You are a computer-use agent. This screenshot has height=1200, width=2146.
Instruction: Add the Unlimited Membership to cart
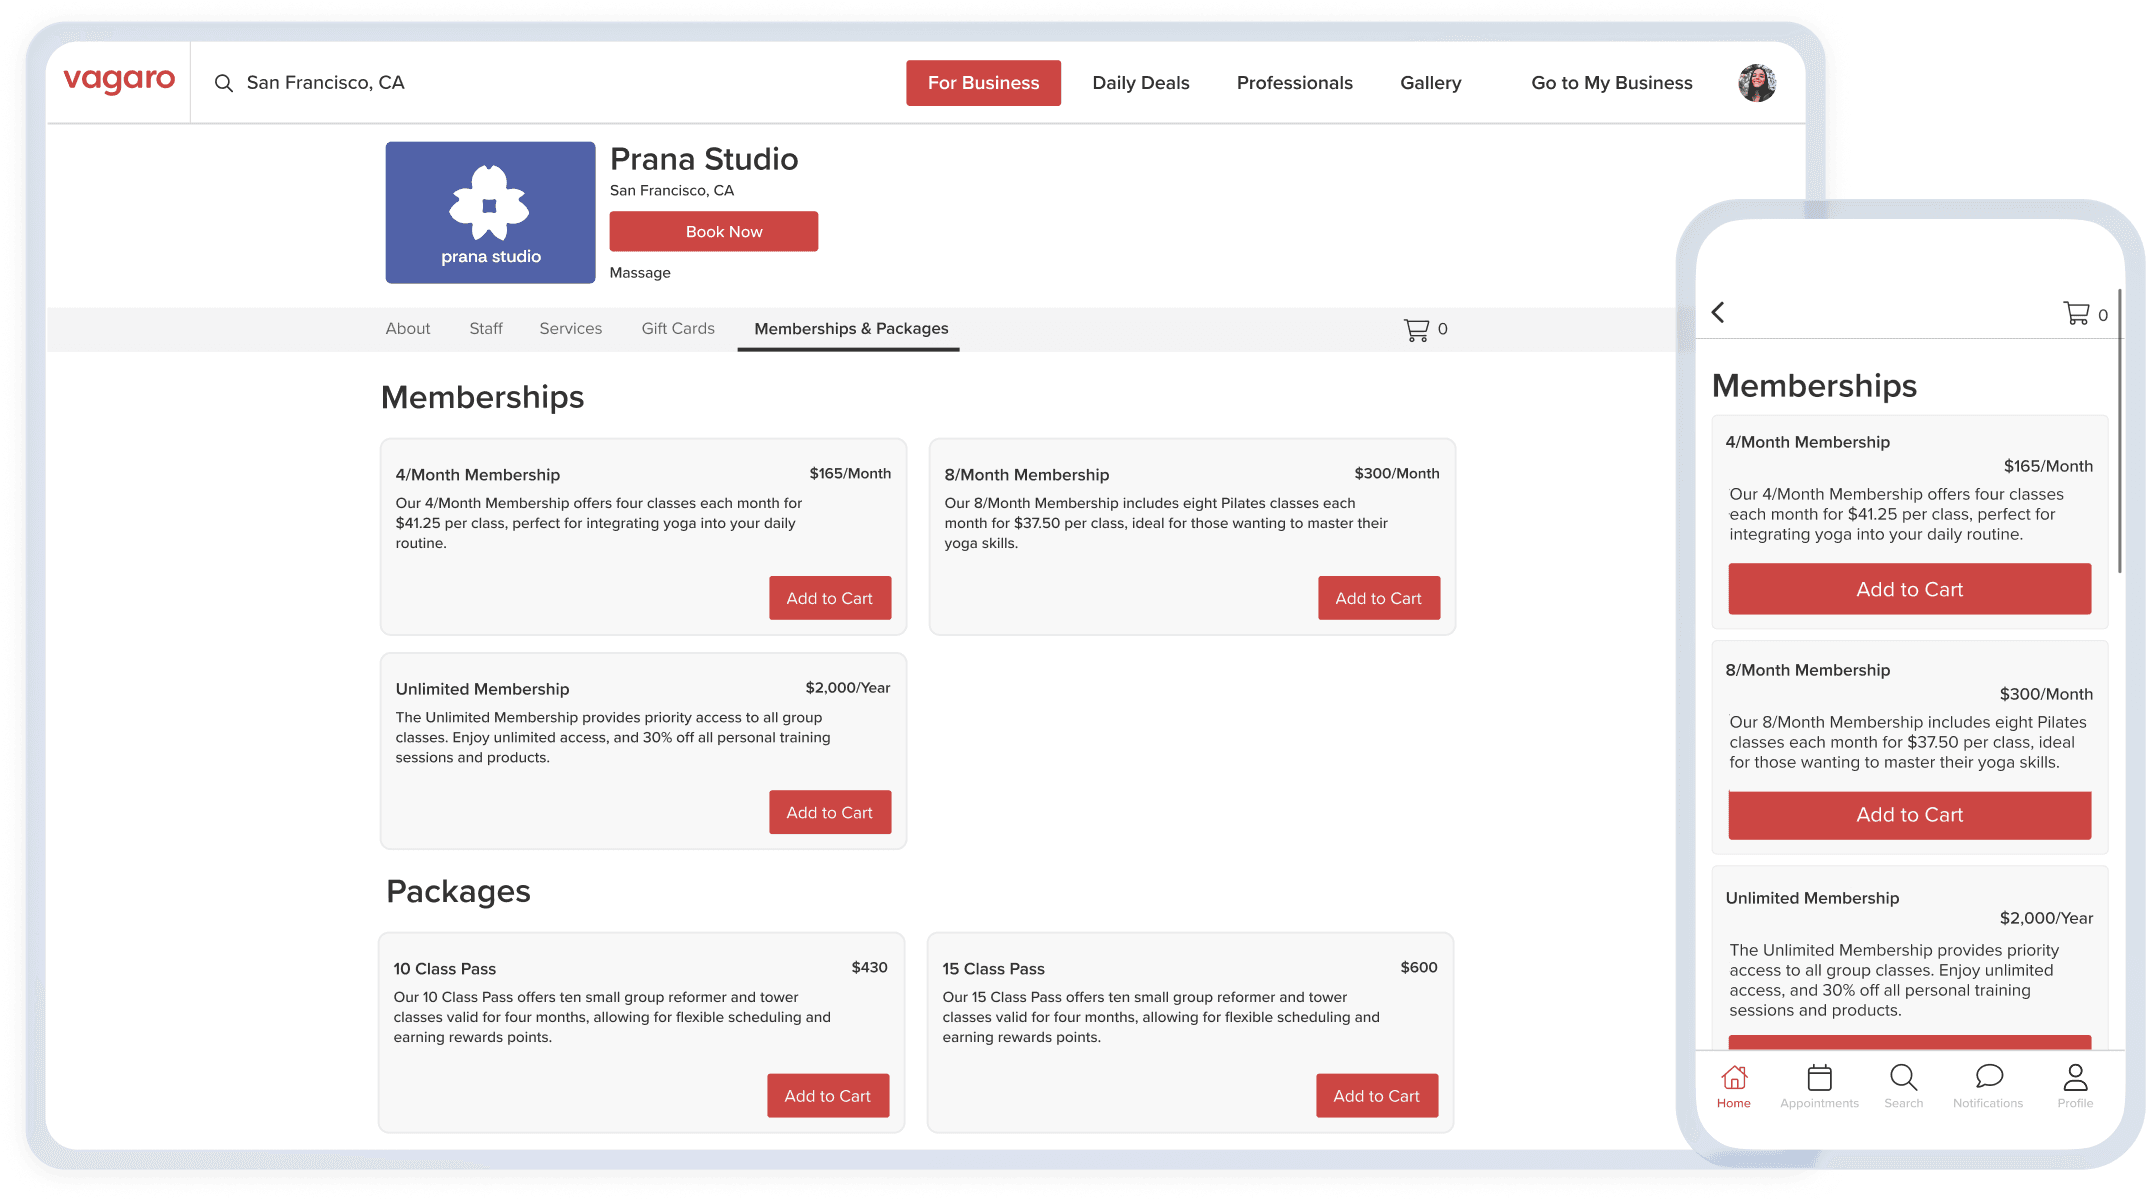829,812
